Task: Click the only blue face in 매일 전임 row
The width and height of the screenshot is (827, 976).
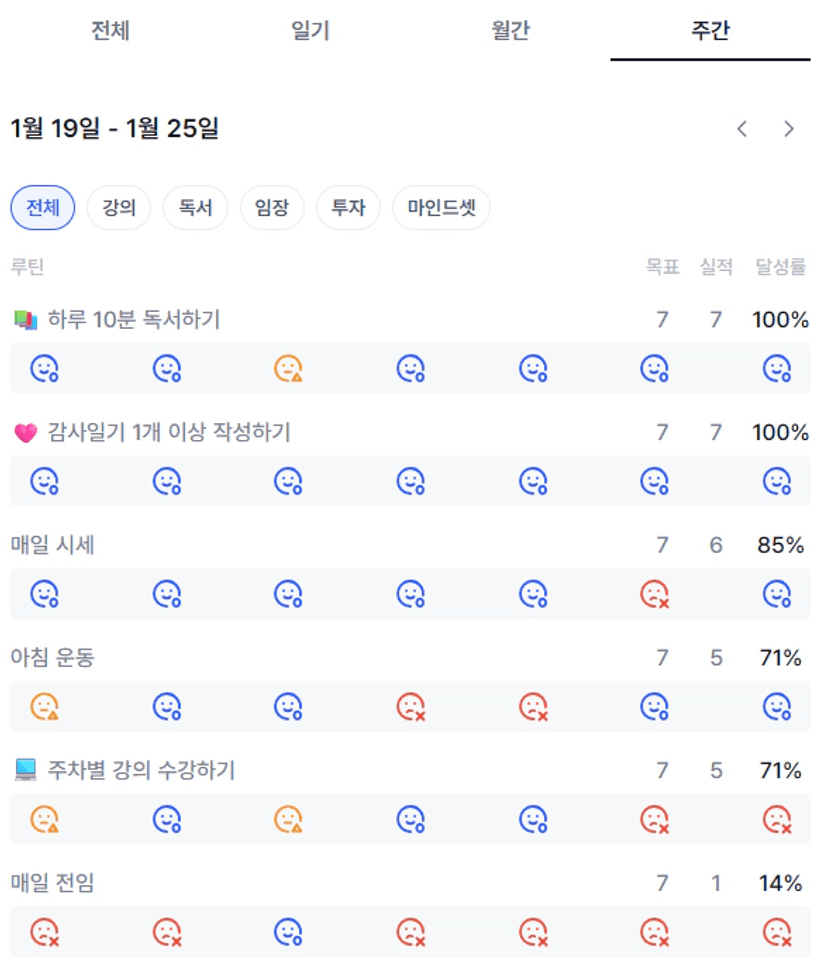Action: (288, 933)
